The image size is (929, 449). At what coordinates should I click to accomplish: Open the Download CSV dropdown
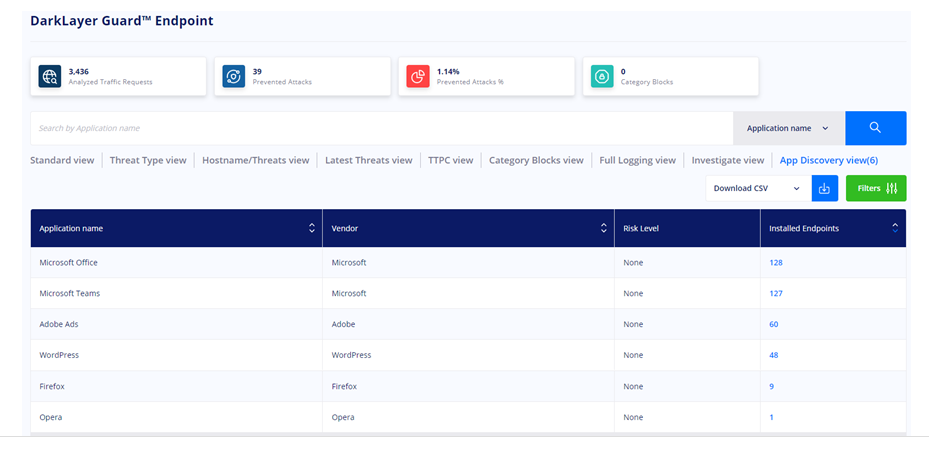click(x=758, y=188)
